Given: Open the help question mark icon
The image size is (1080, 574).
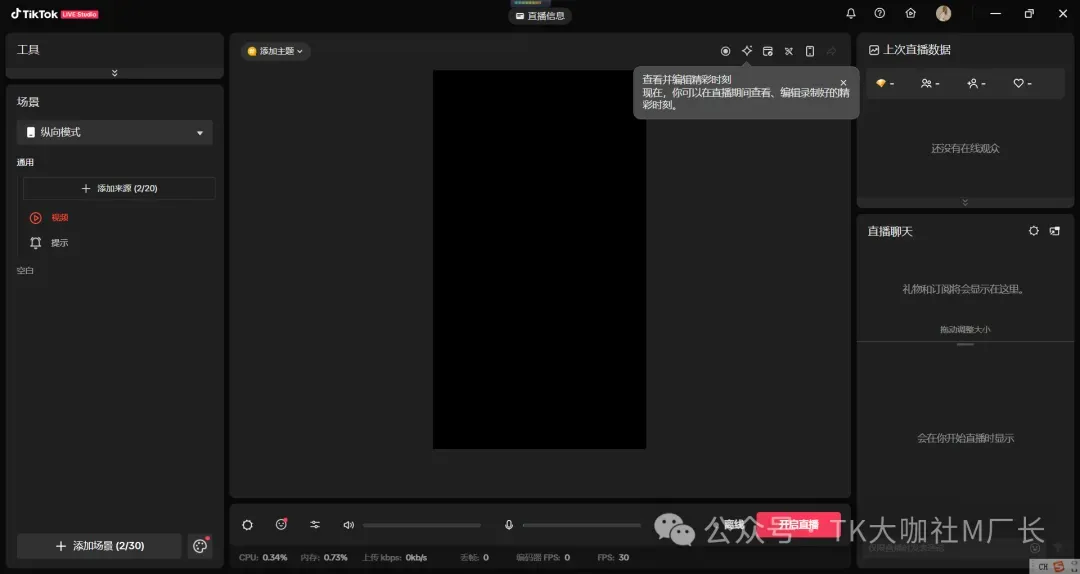Looking at the screenshot, I should (880, 14).
